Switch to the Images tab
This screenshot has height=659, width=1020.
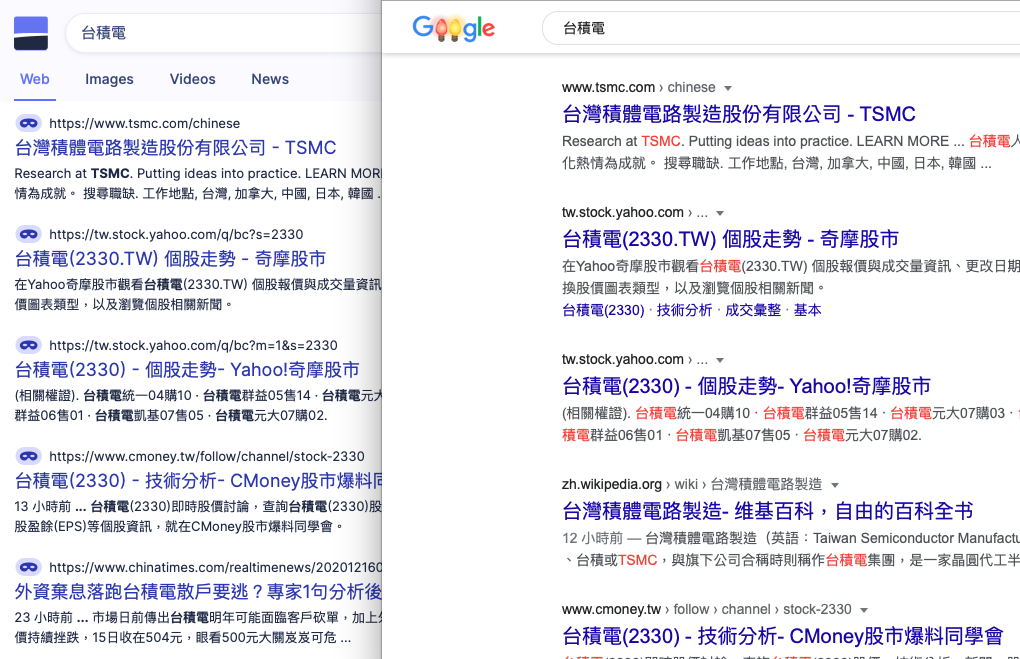[109, 79]
